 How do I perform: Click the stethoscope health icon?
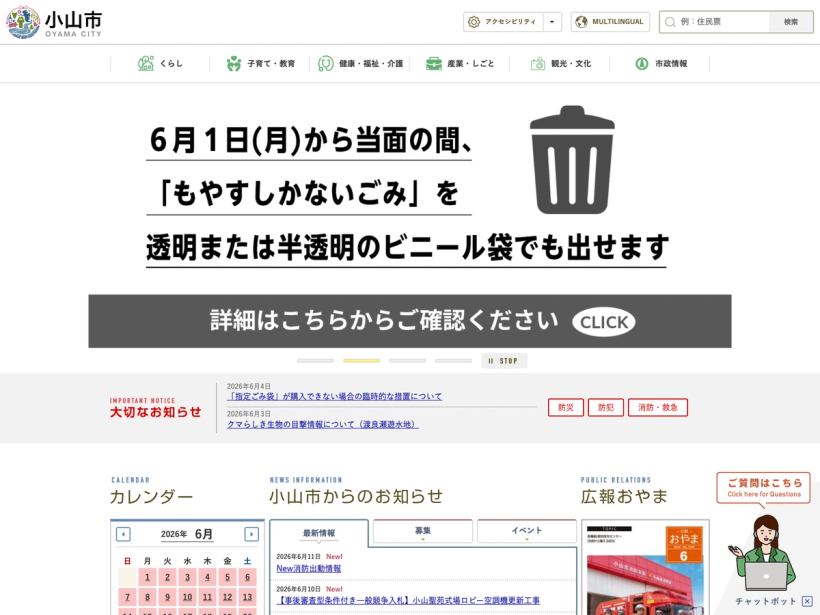click(325, 64)
